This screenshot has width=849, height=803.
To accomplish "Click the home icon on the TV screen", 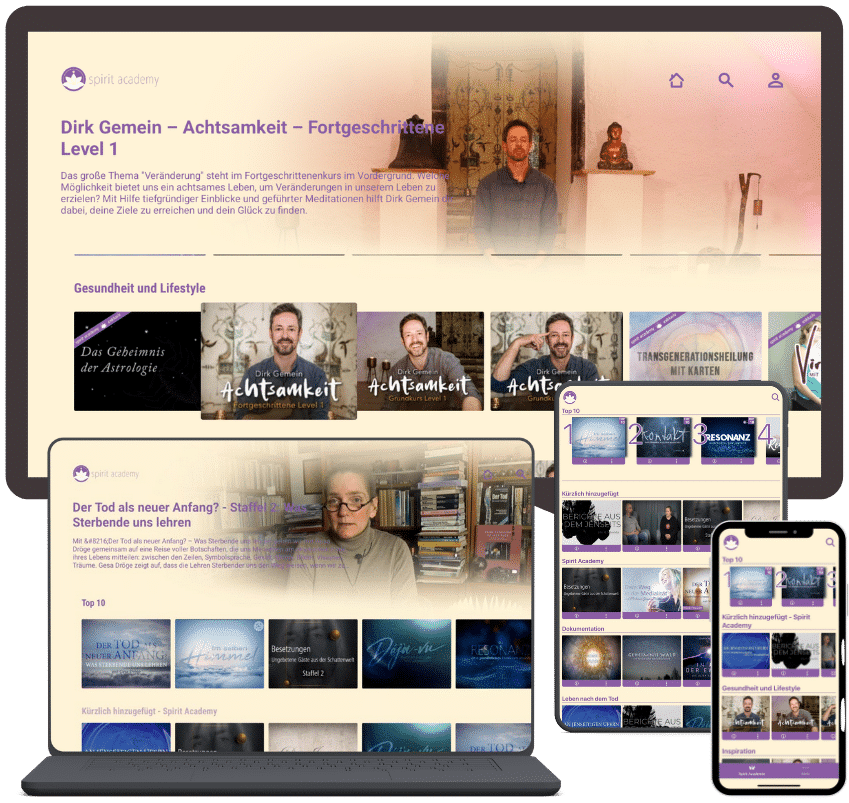I will (676, 81).
